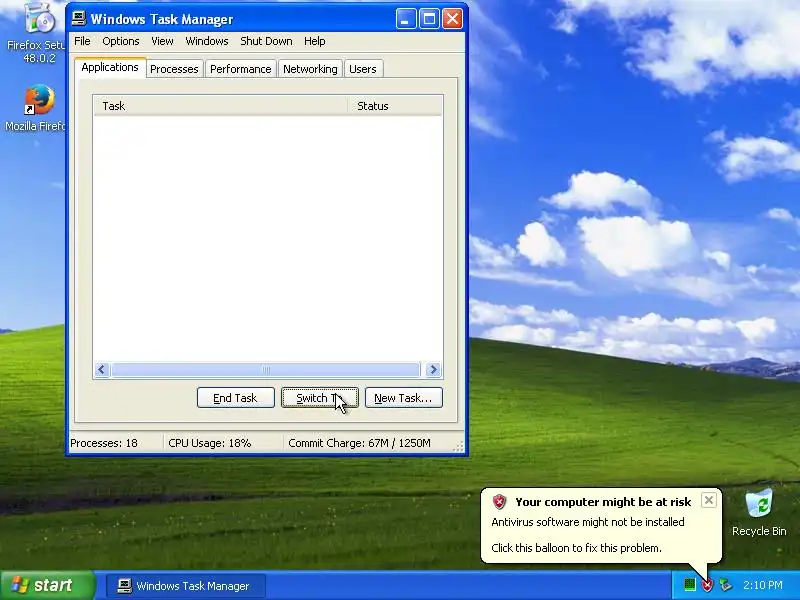Click Windows Task Manager taskbar button
This screenshot has width=800, height=600.
point(186,586)
